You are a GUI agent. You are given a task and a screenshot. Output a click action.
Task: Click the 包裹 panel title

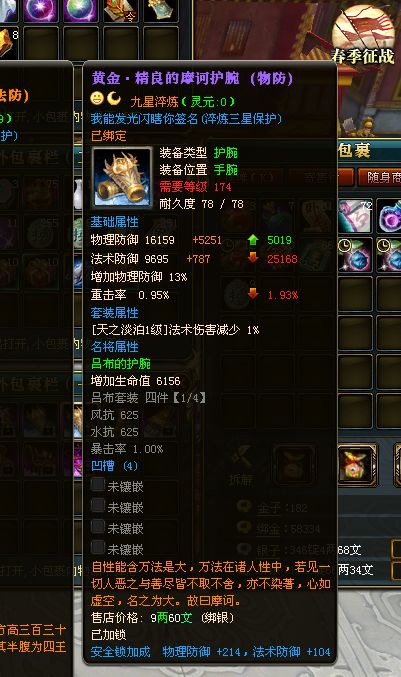click(354, 150)
